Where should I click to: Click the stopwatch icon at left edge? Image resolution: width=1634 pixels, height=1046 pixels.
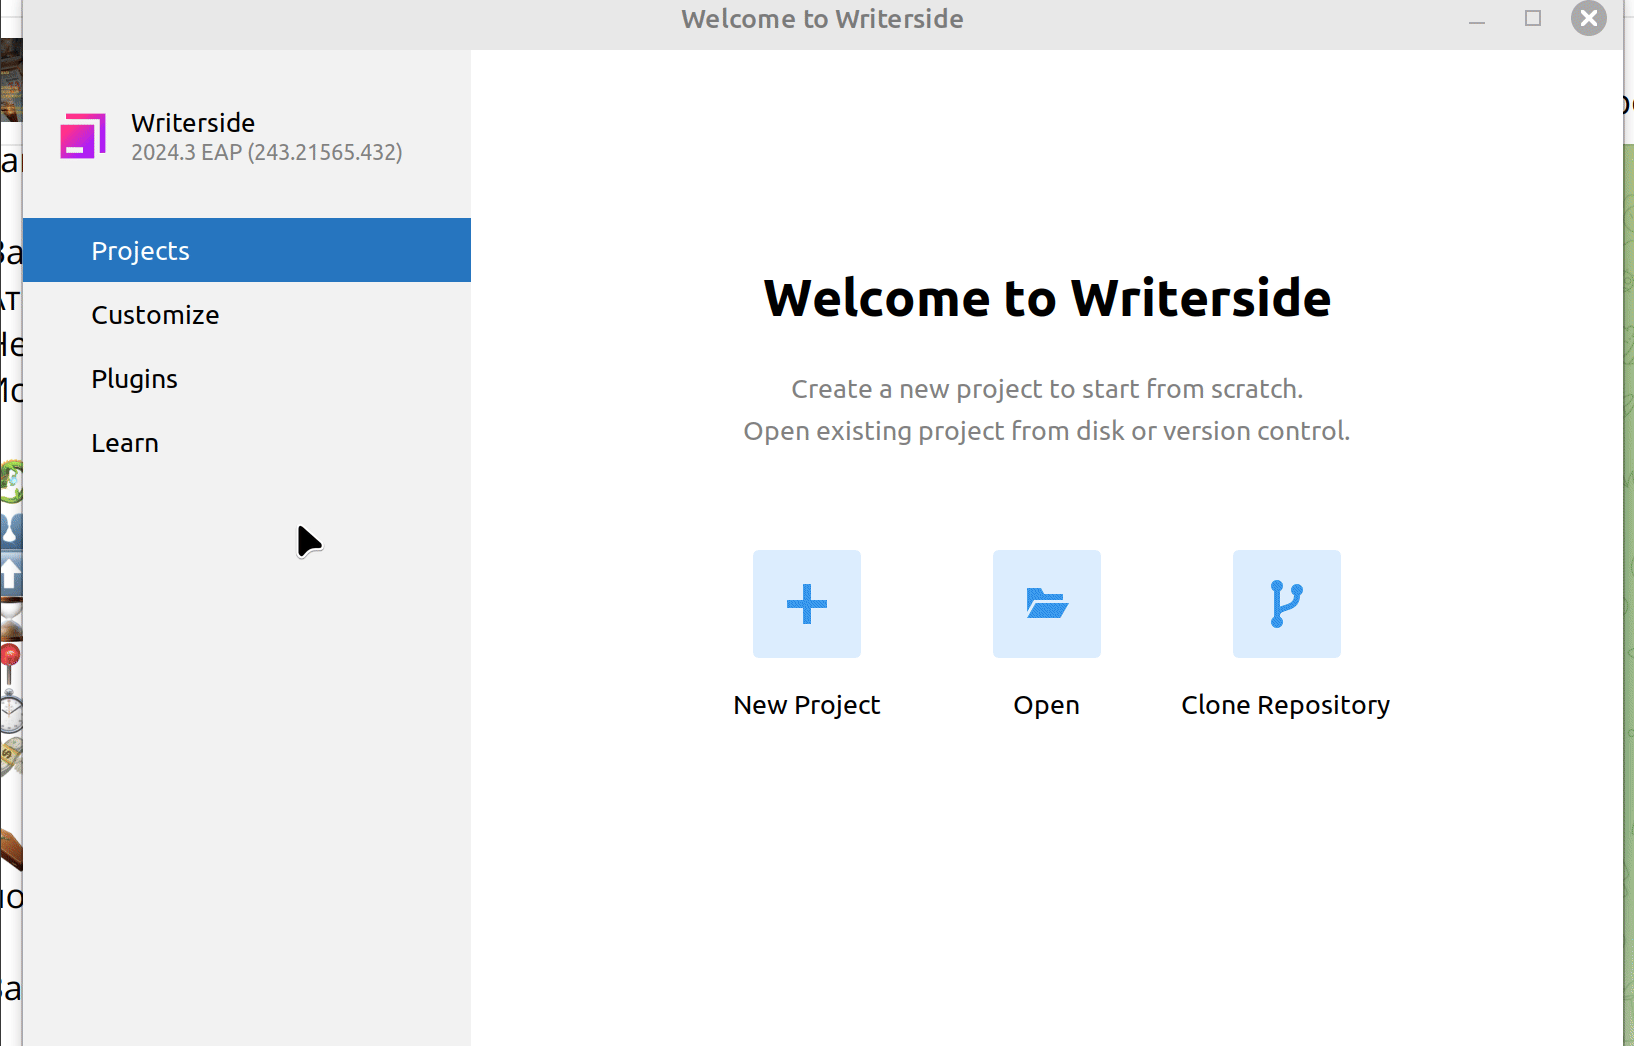tap(10, 711)
